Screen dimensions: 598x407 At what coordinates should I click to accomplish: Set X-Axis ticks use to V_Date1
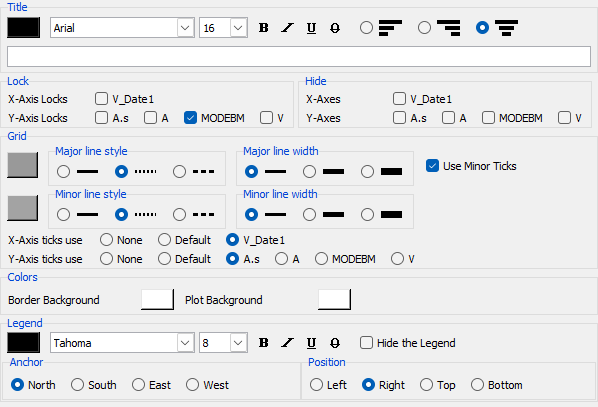[232, 240]
